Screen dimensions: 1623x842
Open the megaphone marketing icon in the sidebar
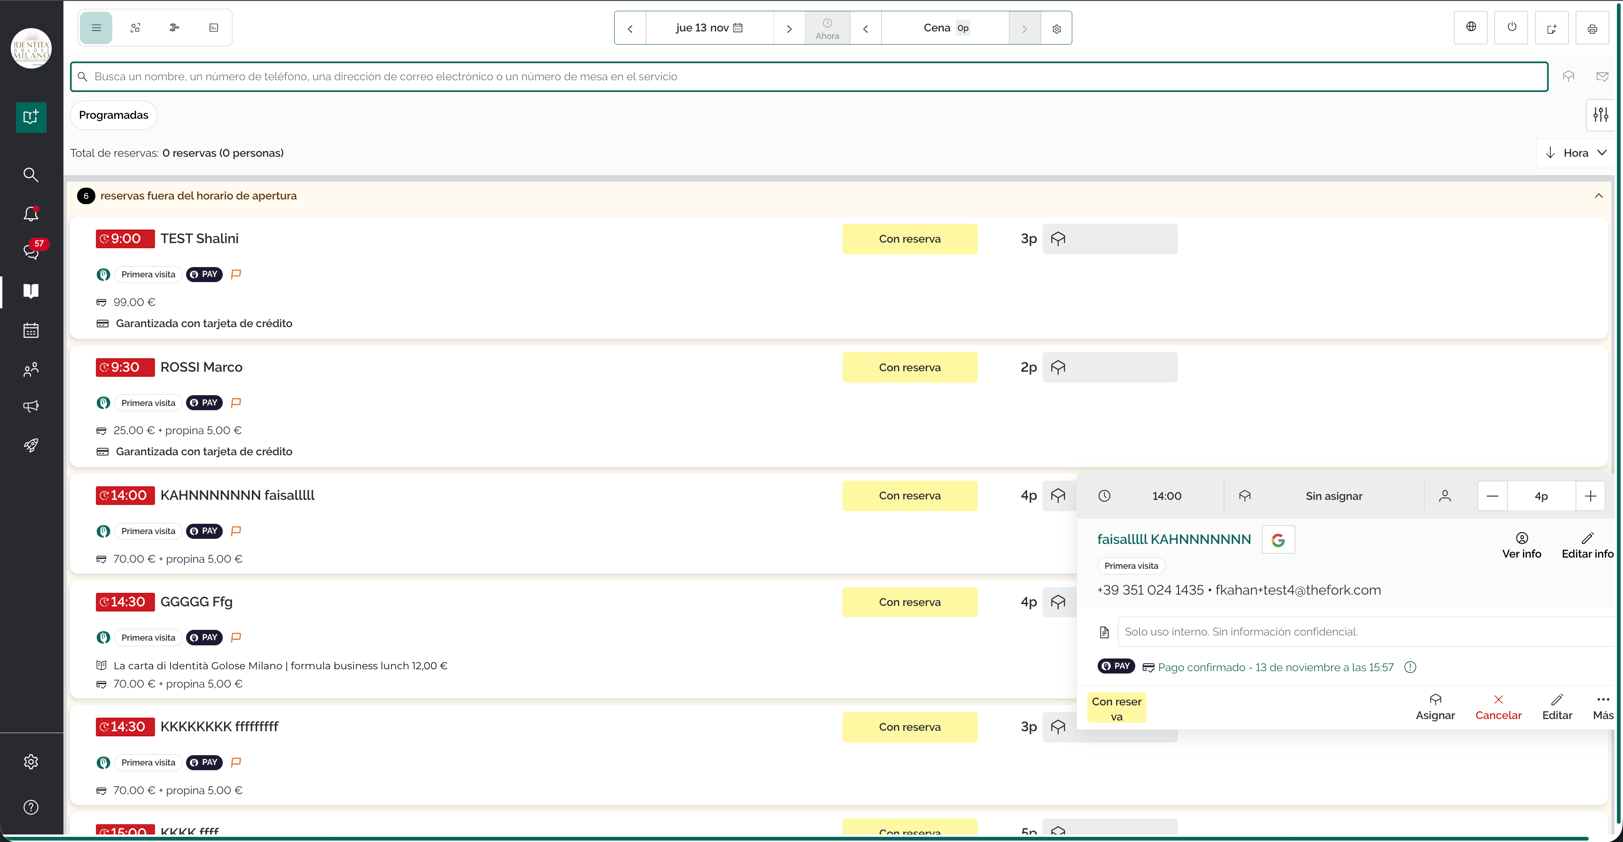(31, 407)
